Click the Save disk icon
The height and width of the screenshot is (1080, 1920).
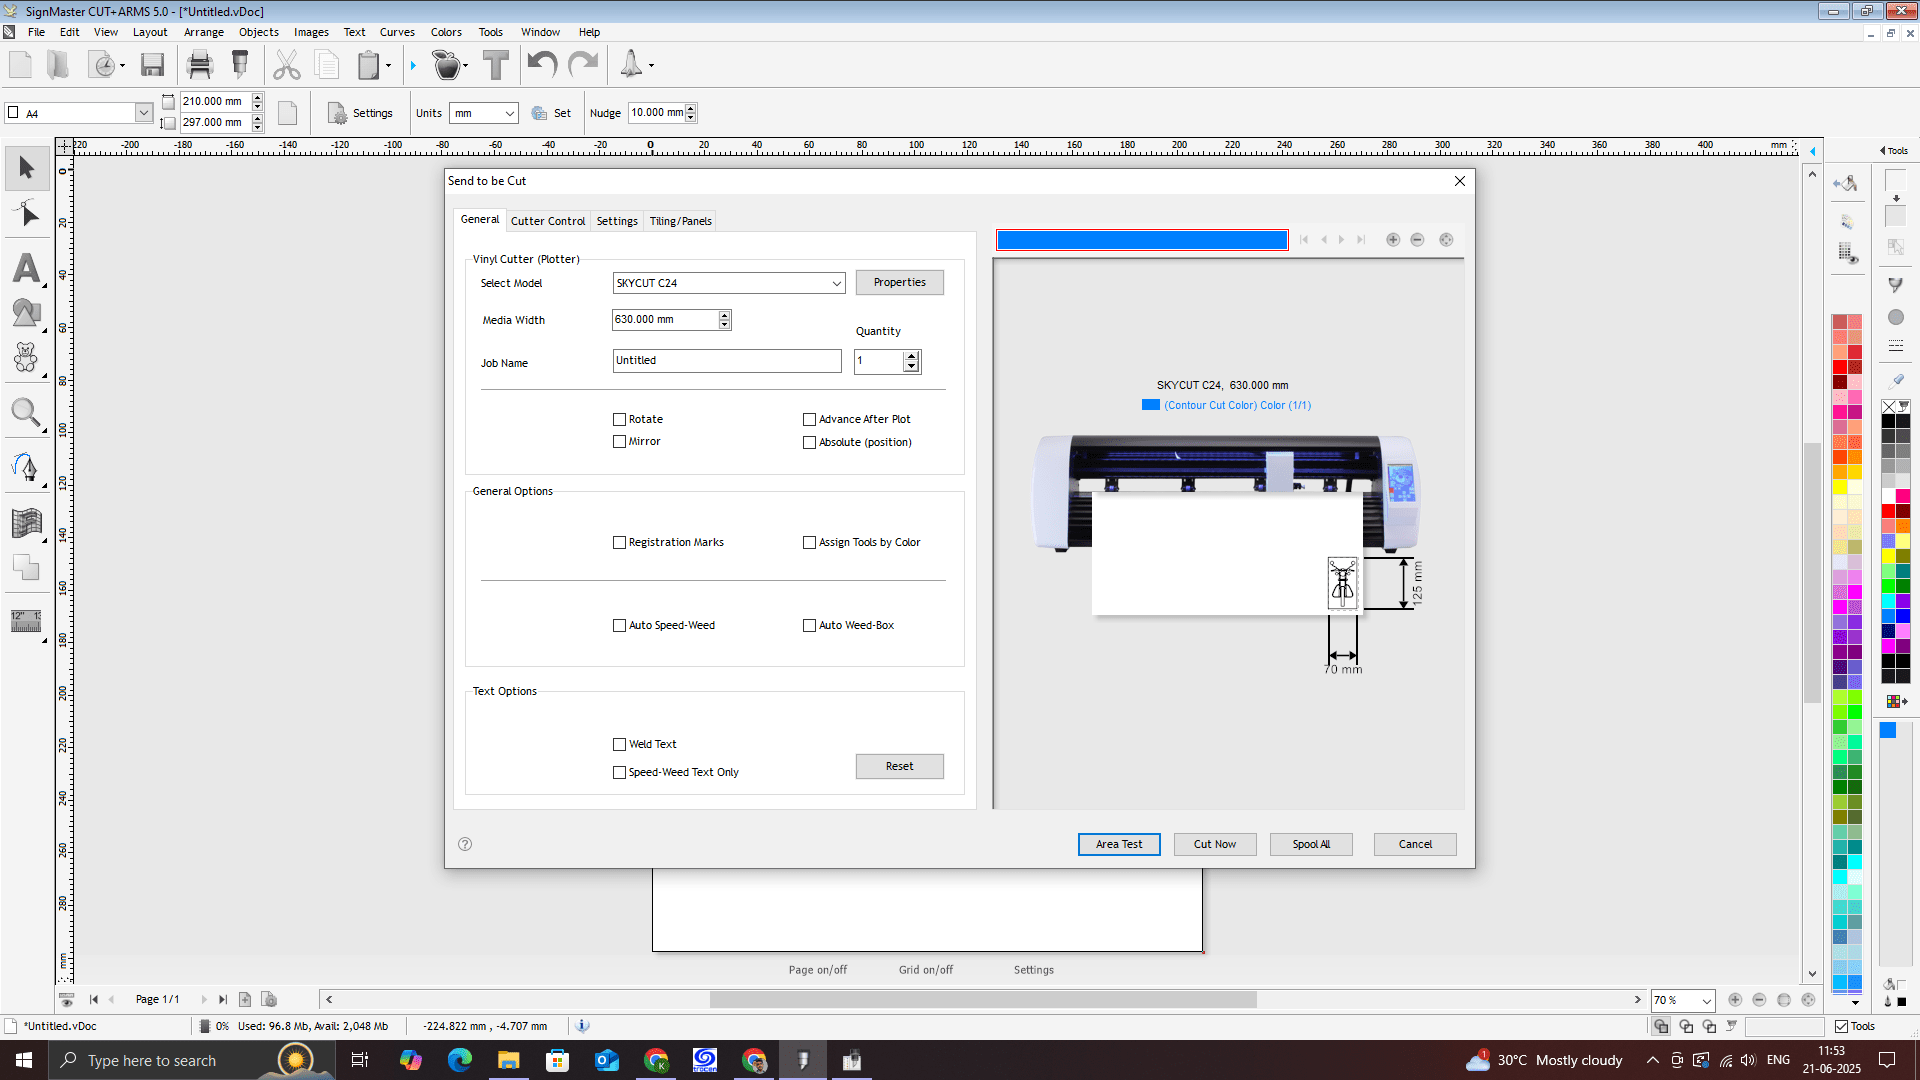pos(152,65)
